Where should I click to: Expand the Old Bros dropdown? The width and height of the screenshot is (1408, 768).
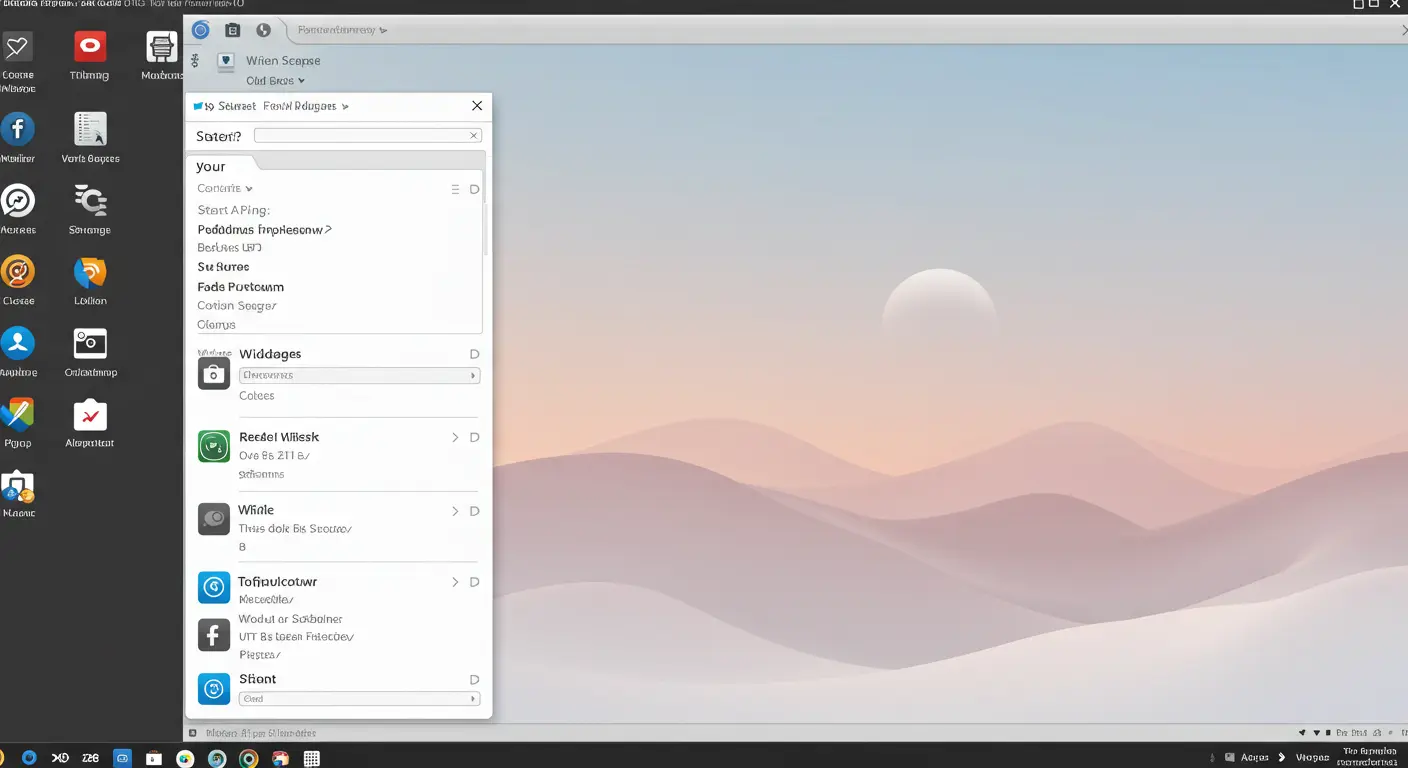pos(275,80)
